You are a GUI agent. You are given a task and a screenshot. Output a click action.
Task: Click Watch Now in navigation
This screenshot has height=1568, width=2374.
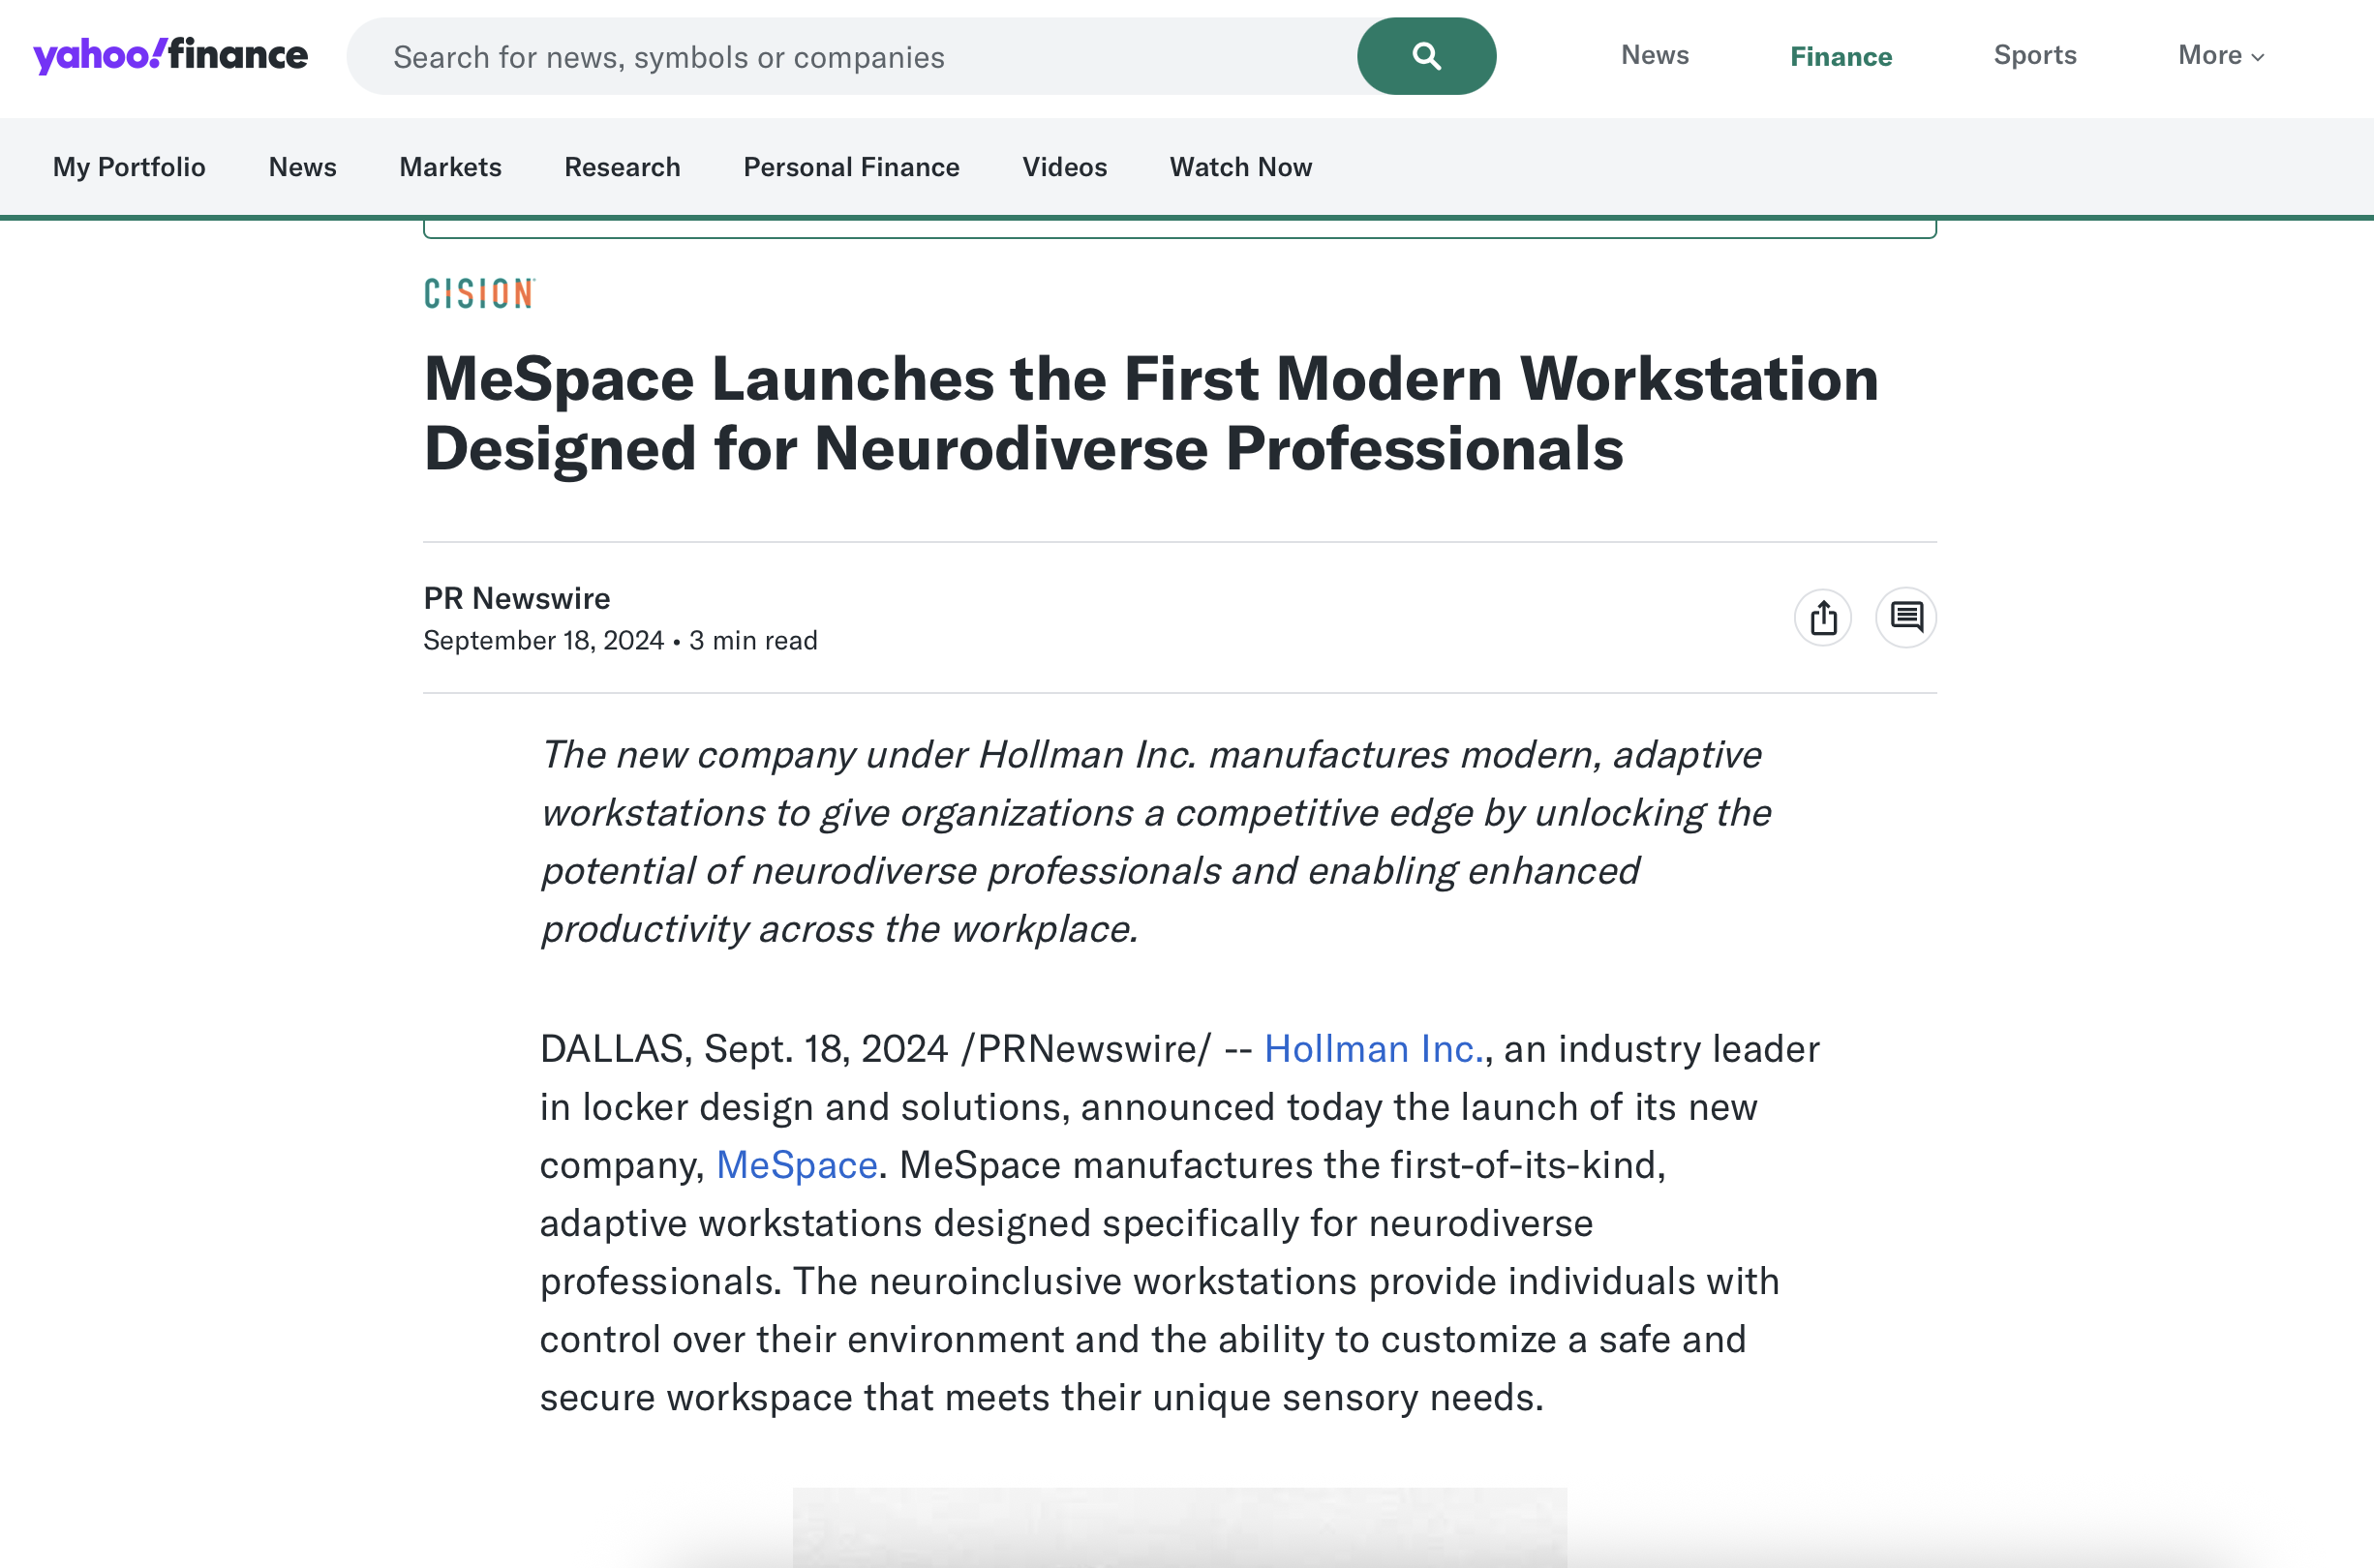click(1240, 167)
